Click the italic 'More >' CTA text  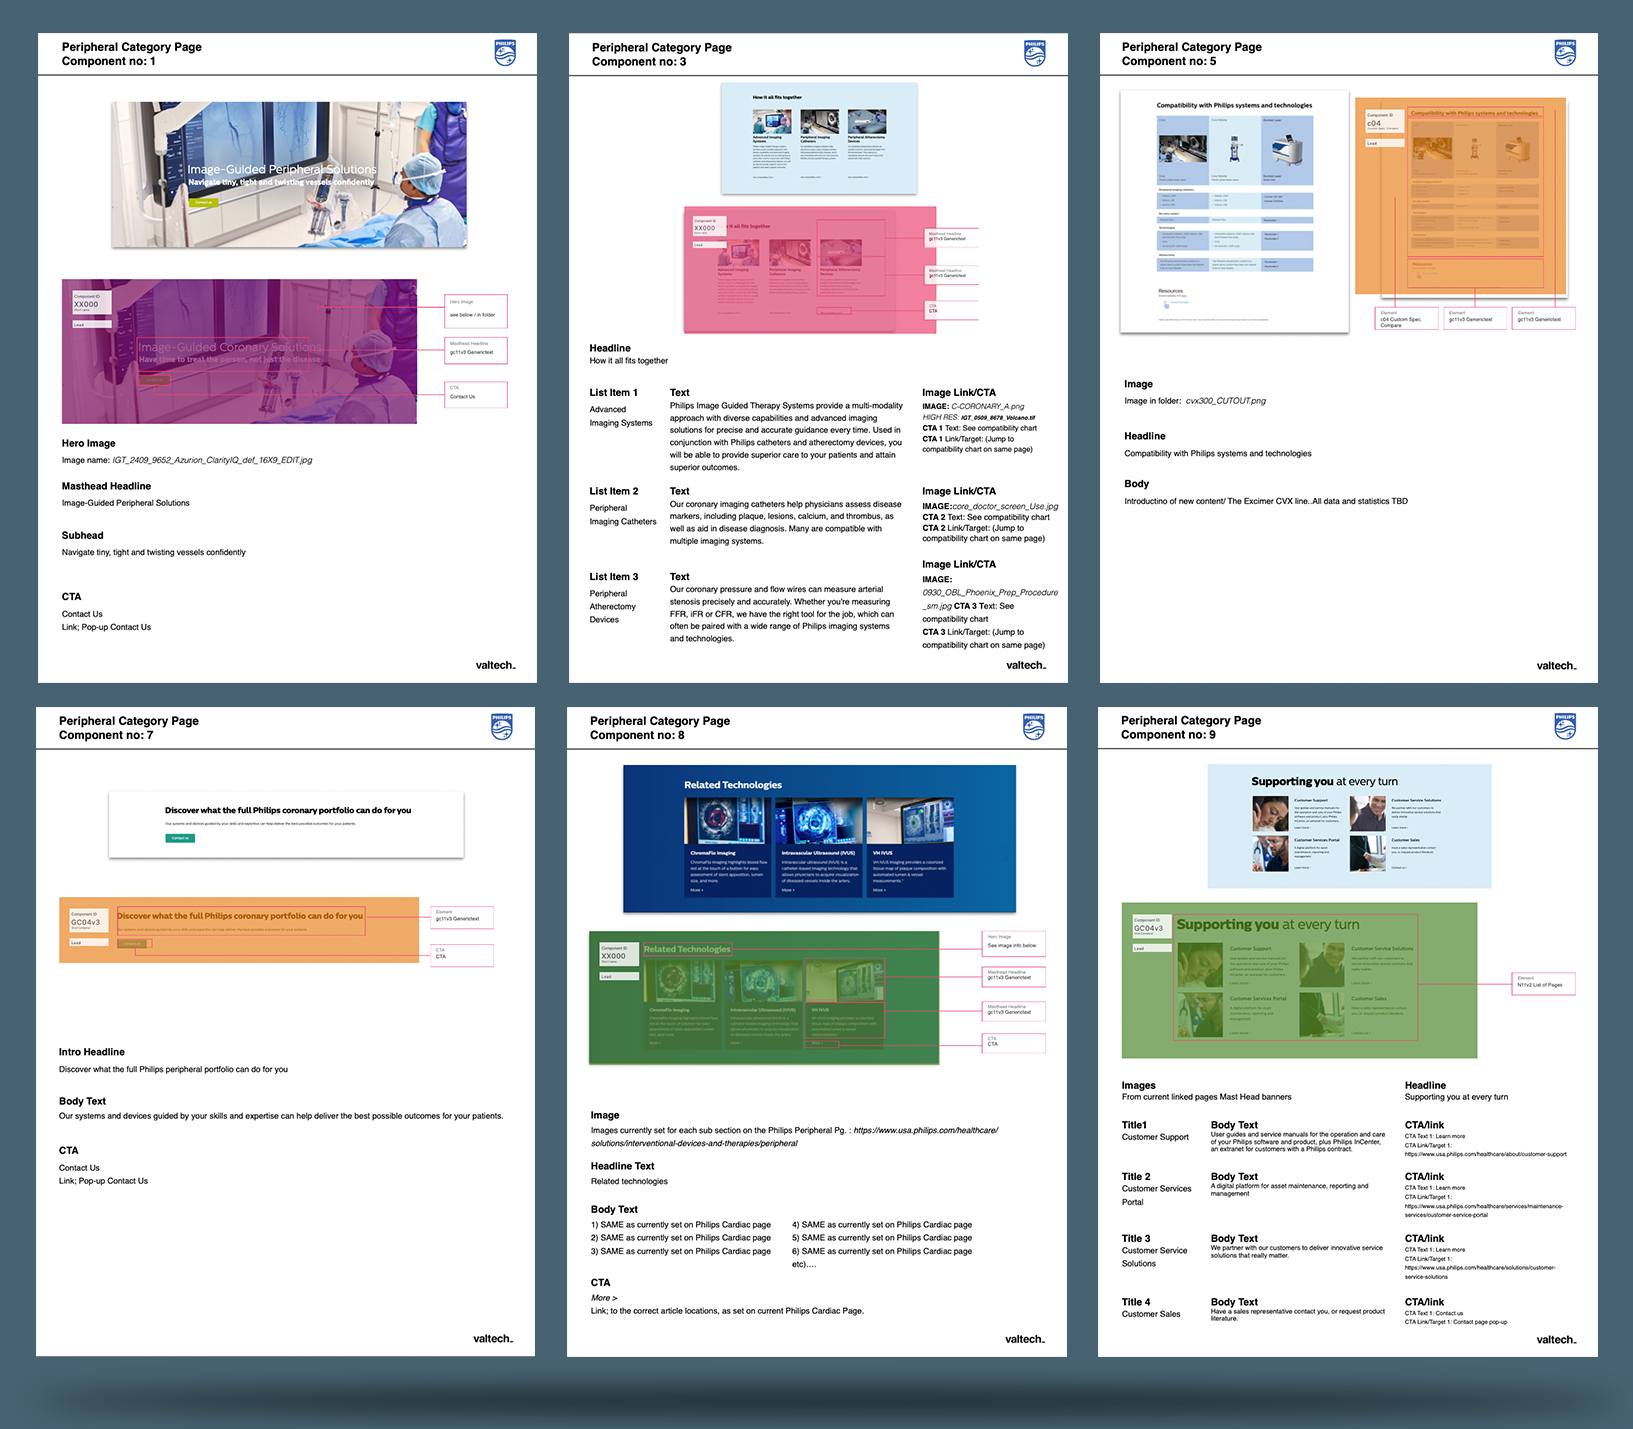(604, 1298)
